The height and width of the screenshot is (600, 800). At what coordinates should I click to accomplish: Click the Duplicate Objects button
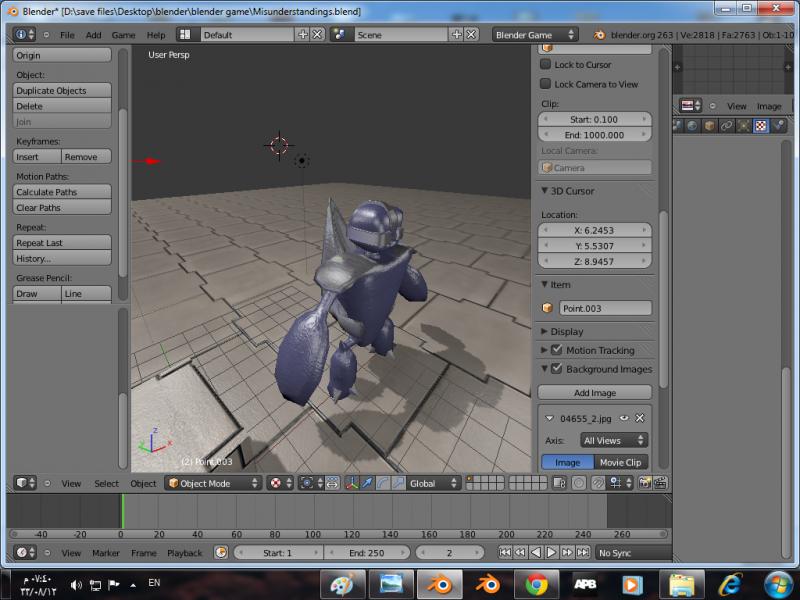tap(62, 90)
